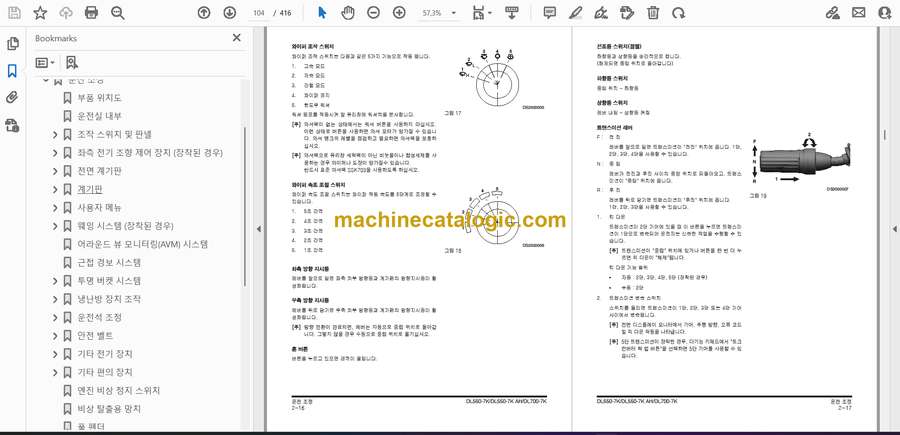Screen dimensions: 900x435
Task: Open the 계기판 bookmark link
Action: pyautogui.click(x=90, y=189)
